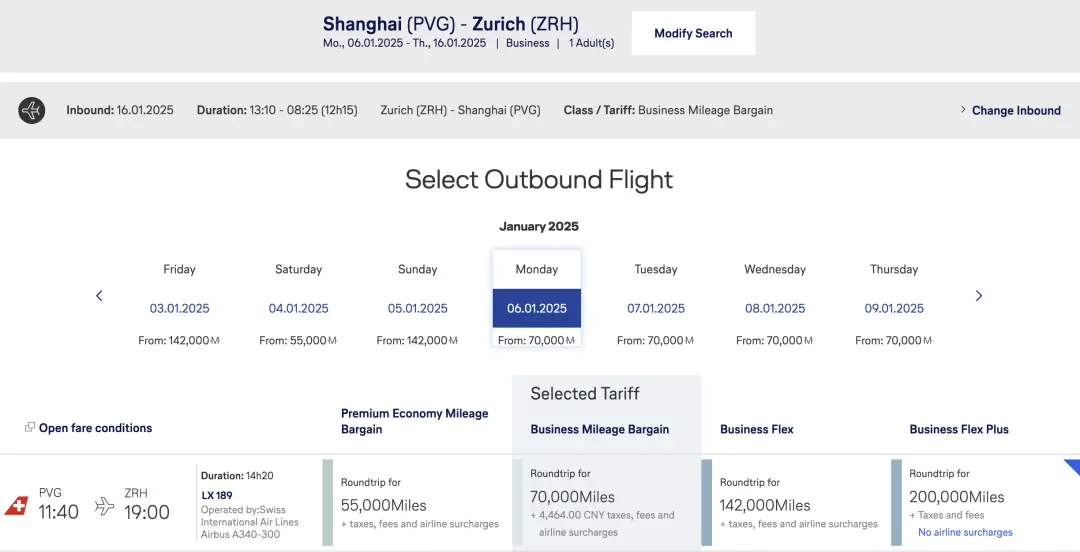Image resolution: width=1080 pixels, height=552 pixels.
Task: Click the blue corner marker on Business Flex Plus
Action: pos(1072,467)
